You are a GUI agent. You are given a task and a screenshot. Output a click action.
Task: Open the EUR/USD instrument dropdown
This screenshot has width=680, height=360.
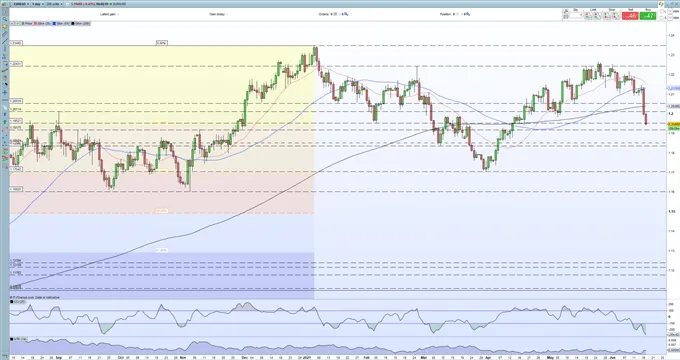click(x=22, y=4)
